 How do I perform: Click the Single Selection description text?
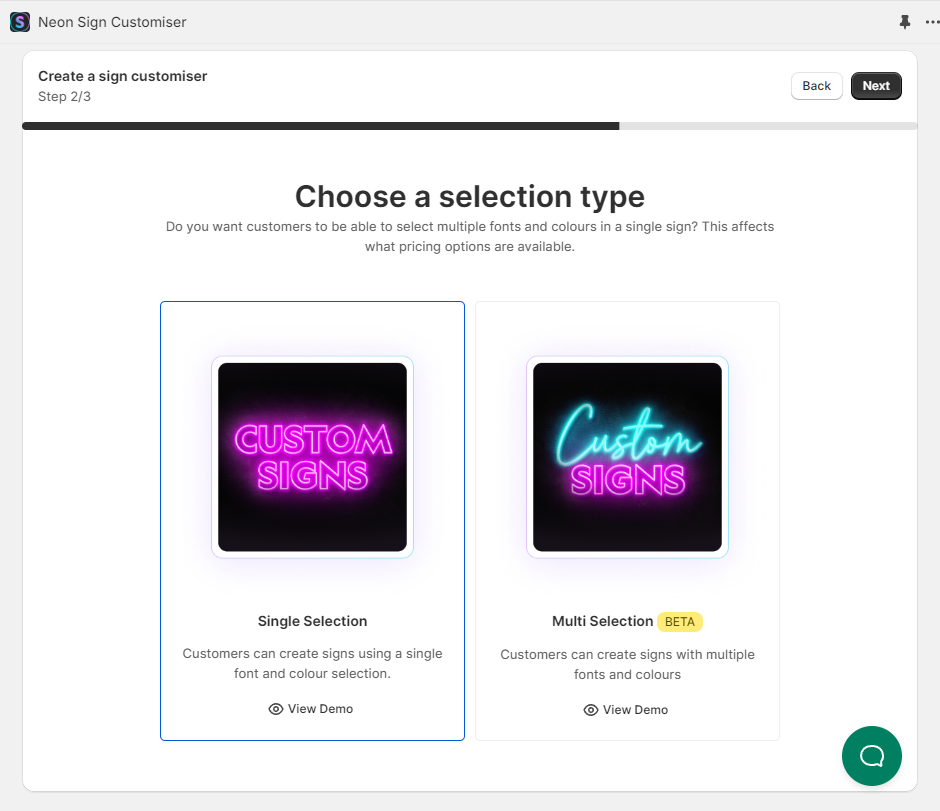312,663
